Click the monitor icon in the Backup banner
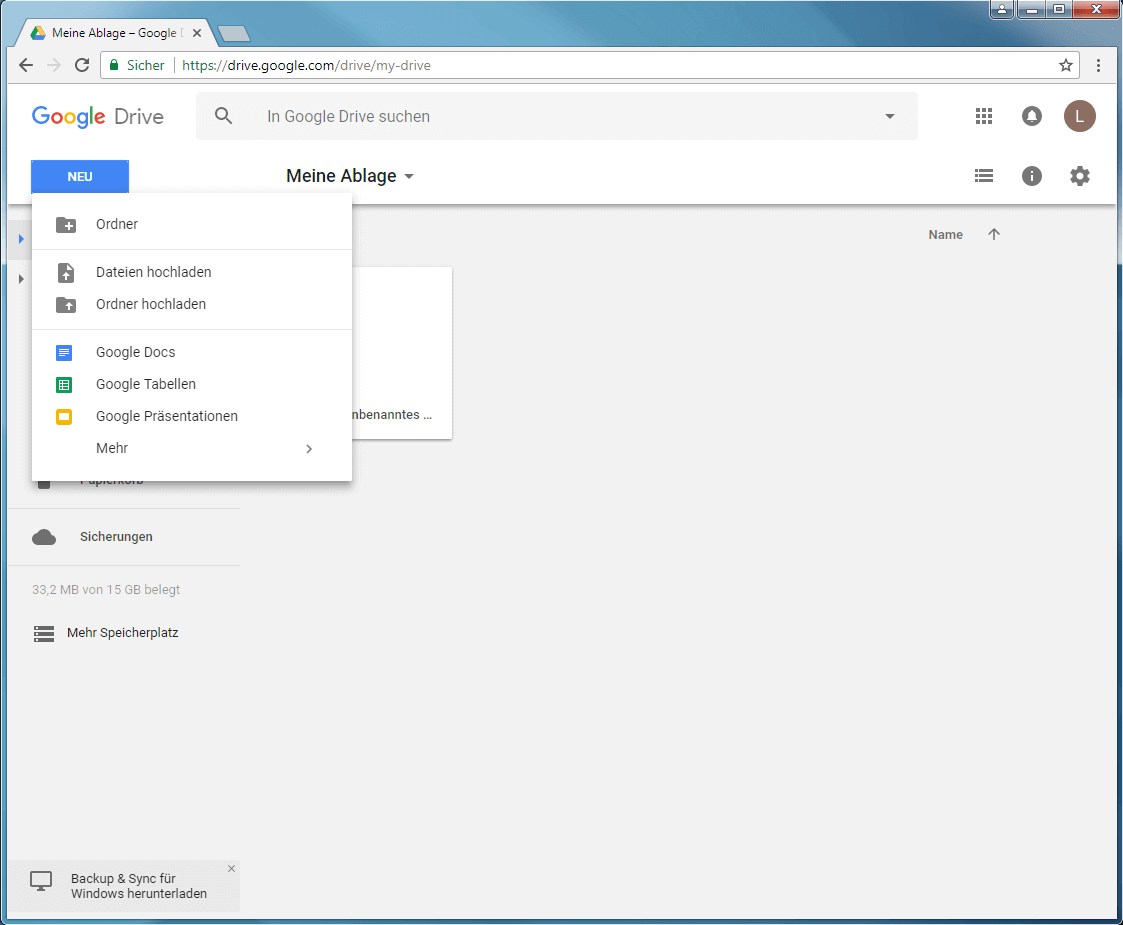This screenshot has height=925, width=1123. click(x=41, y=881)
